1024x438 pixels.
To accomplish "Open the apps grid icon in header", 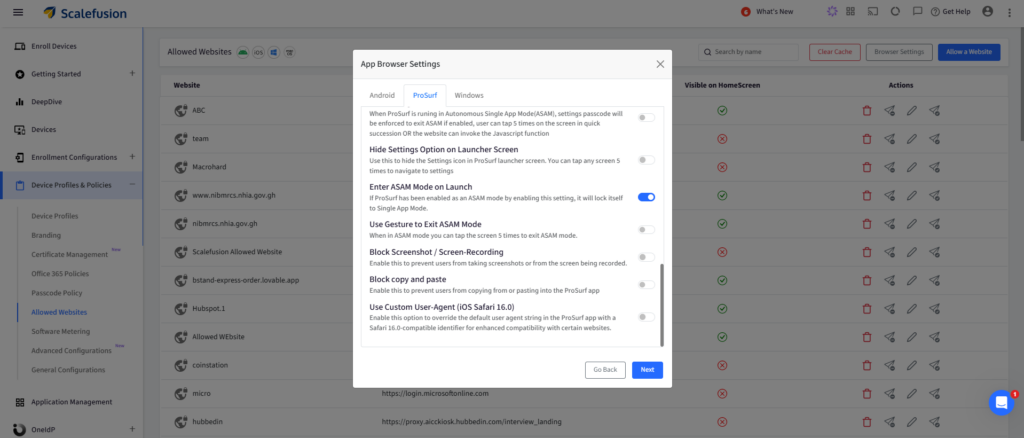I will 850,11.
